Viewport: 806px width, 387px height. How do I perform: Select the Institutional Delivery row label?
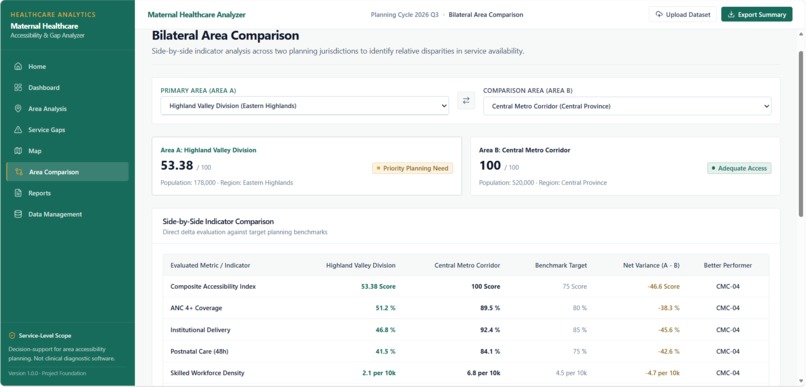(x=200, y=329)
